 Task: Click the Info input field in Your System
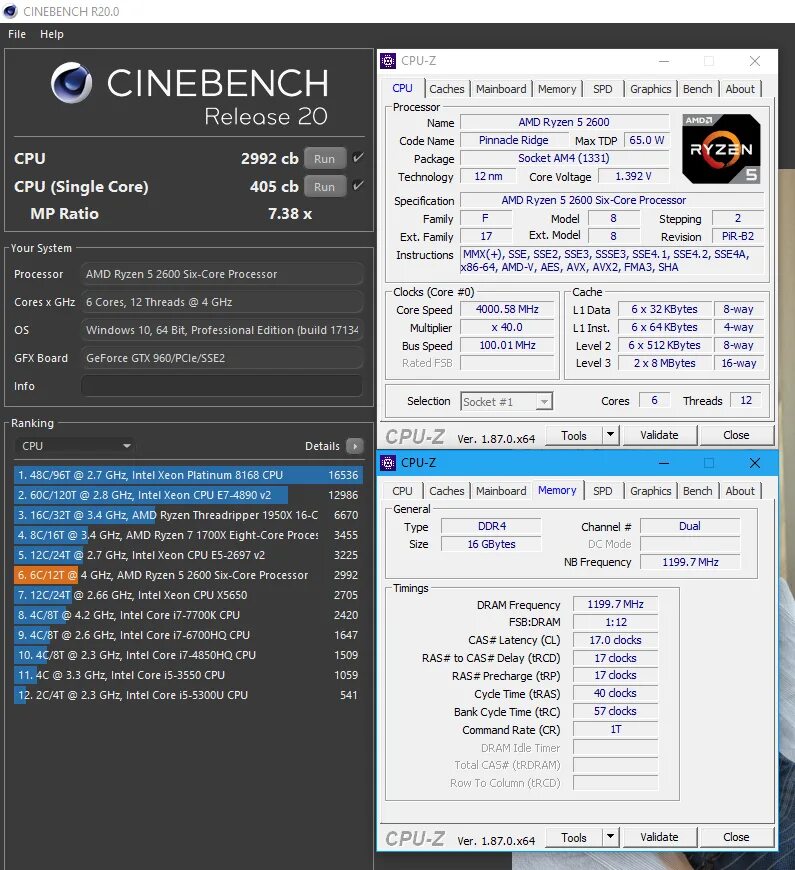point(222,386)
